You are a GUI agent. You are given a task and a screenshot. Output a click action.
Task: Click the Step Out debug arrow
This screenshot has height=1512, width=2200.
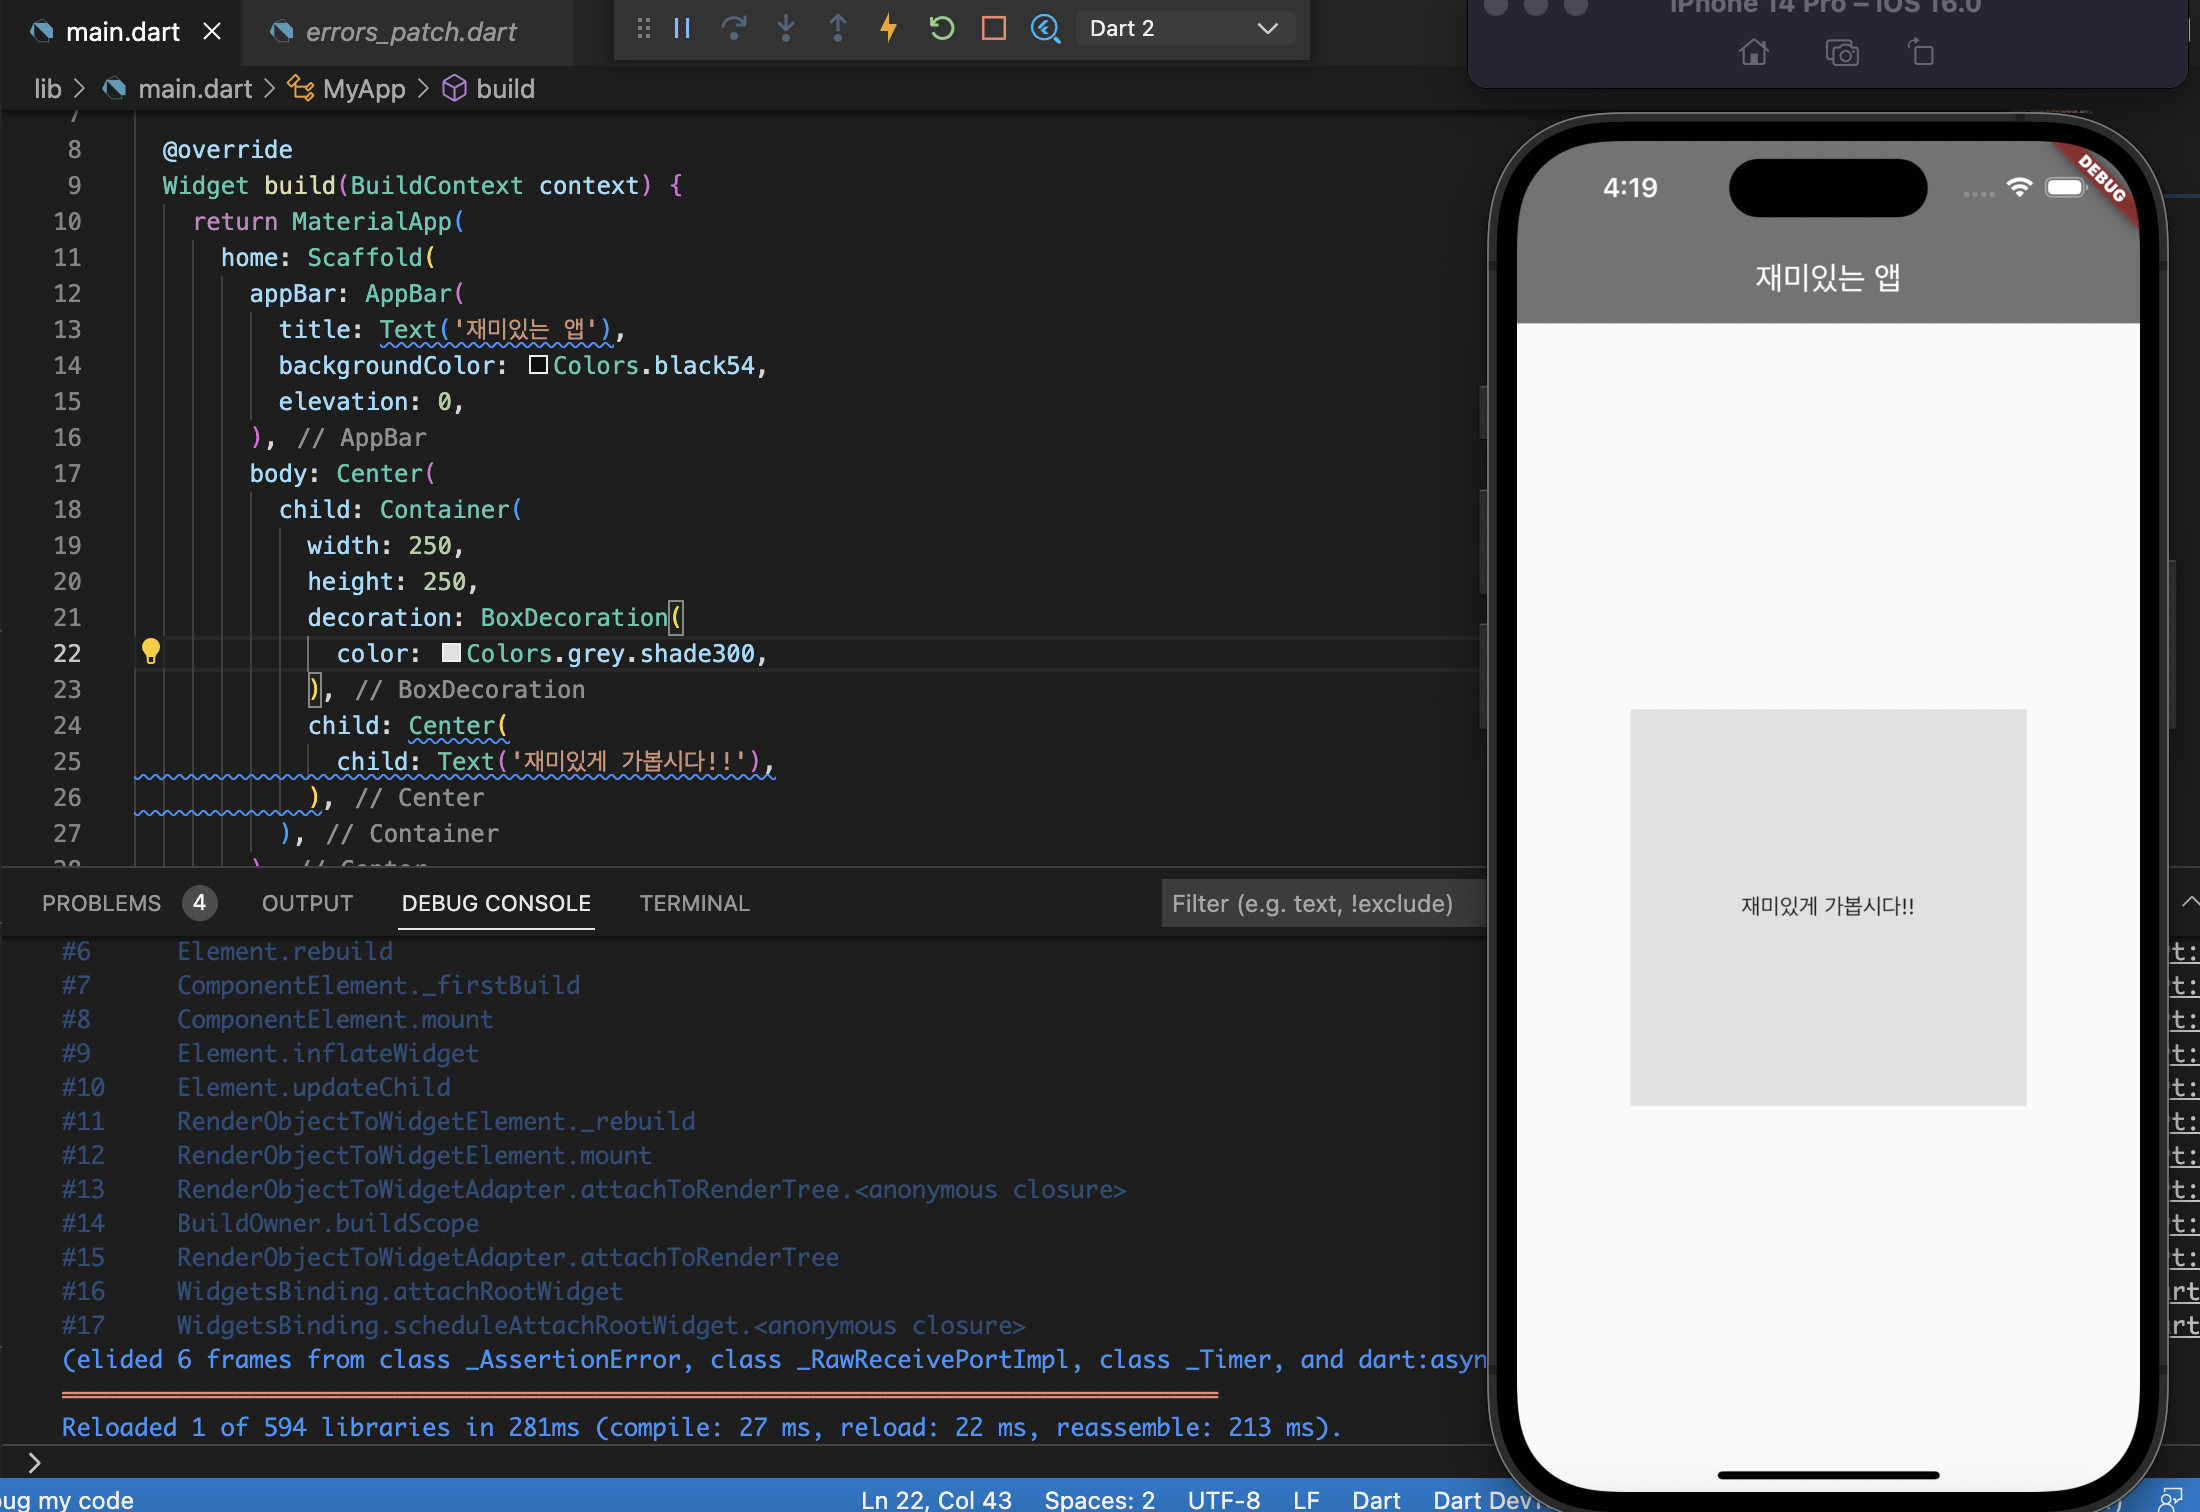pos(838,28)
